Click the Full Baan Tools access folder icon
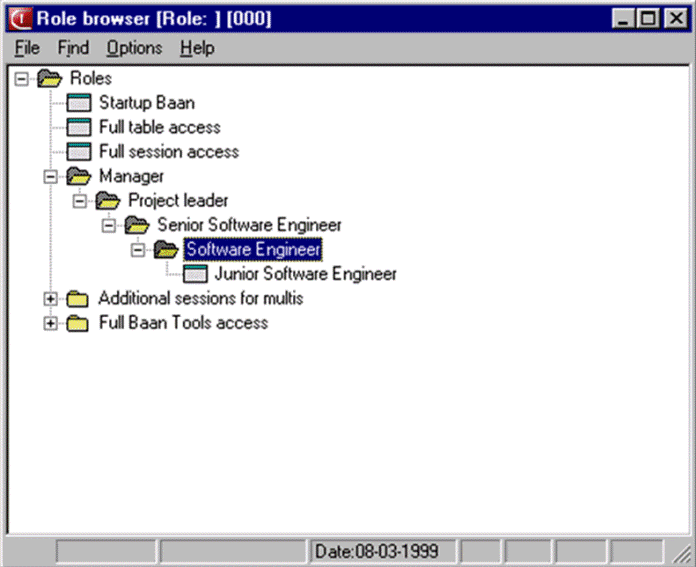The height and width of the screenshot is (567, 696). (x=78, y=323)
